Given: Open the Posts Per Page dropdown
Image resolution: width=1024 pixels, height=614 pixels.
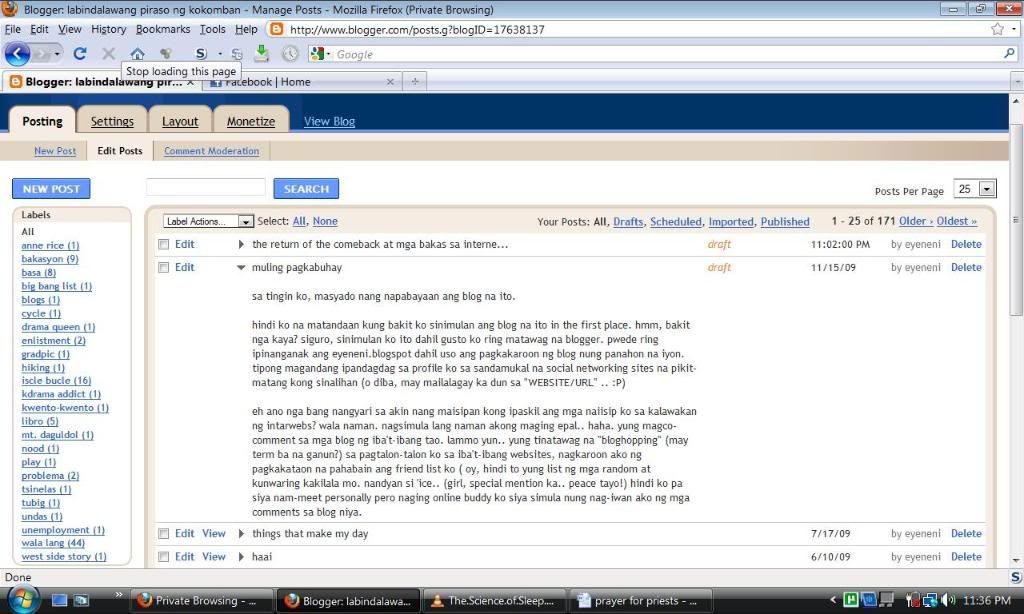Looking at the screenshot, I should coord(976,189).
